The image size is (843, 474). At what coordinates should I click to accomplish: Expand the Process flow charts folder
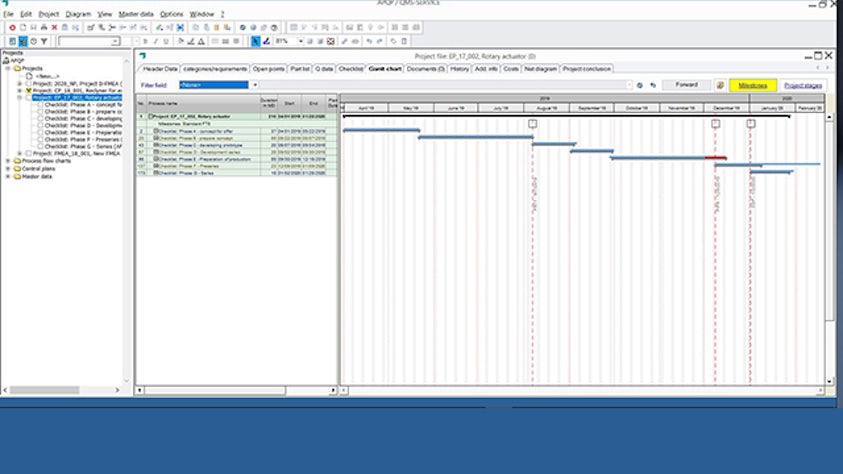click(x=8, y=161)
